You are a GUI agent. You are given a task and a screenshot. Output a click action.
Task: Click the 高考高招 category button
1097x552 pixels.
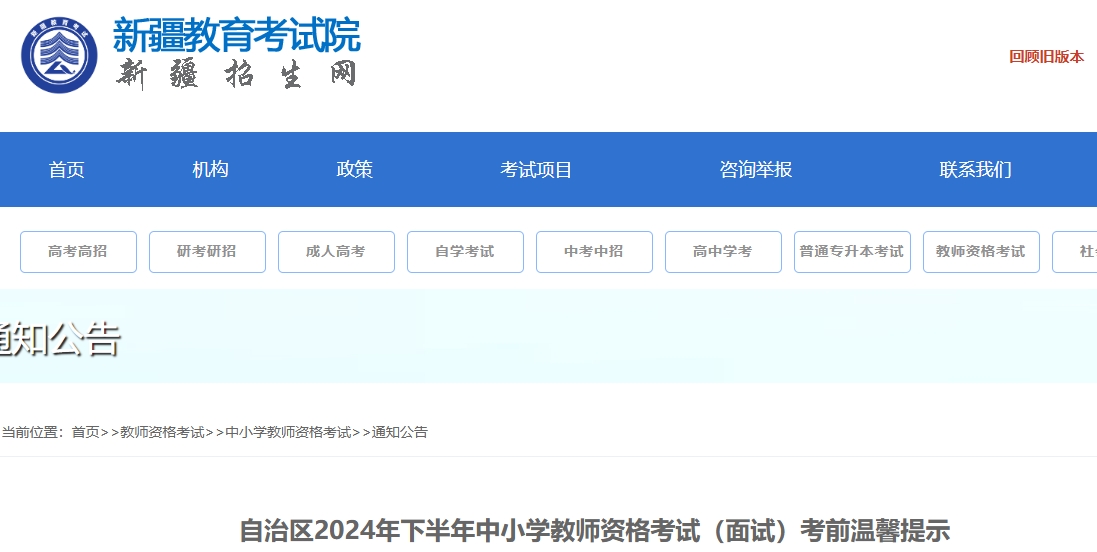78,252
